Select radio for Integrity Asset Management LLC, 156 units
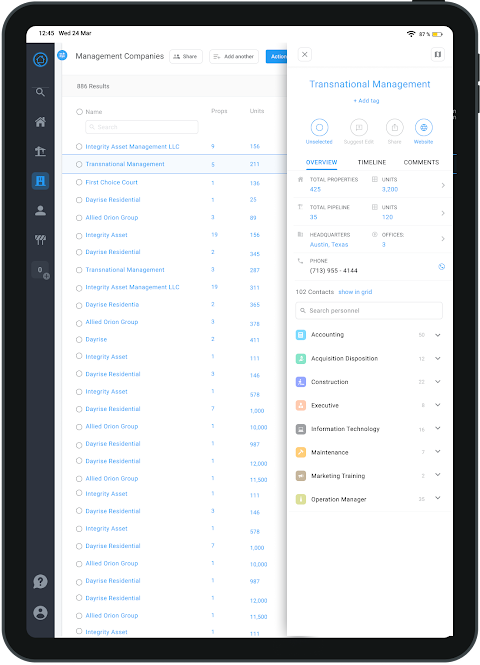Image resolution: width=480 pixels, height=665 pixels. tap(79, 147)
